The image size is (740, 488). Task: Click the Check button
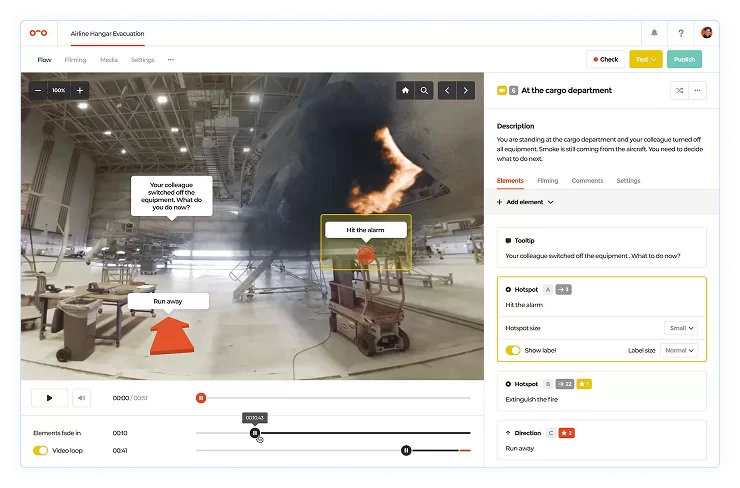pos(604,59)
